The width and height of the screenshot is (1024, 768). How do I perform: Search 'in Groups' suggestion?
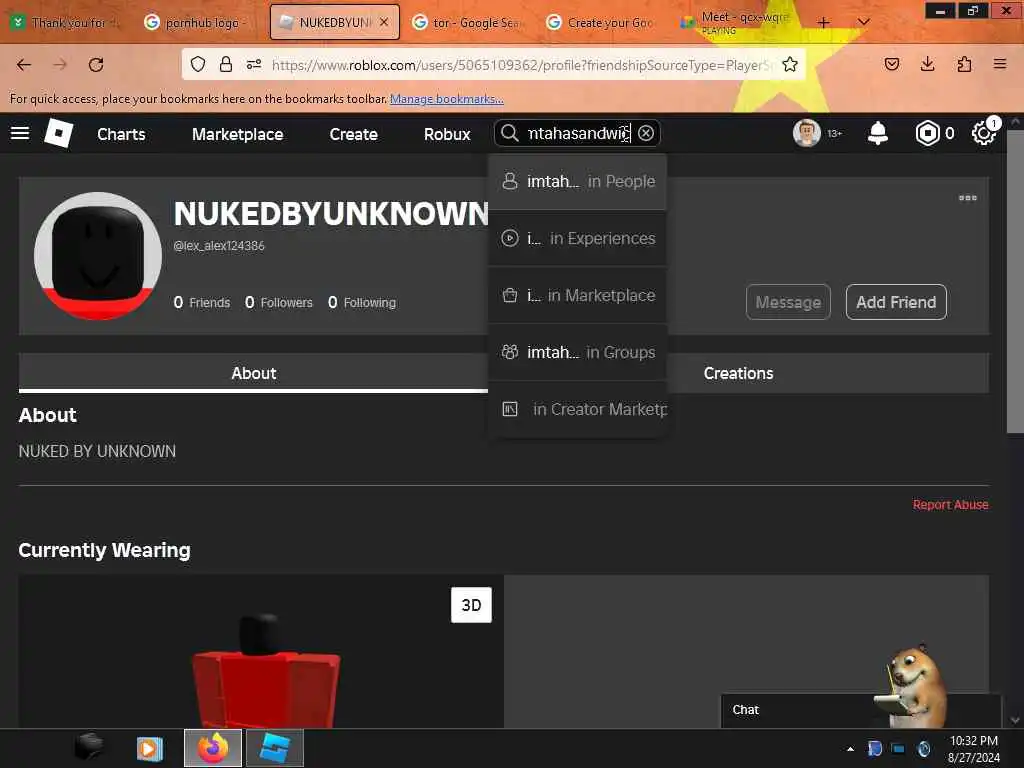point(577,352)
